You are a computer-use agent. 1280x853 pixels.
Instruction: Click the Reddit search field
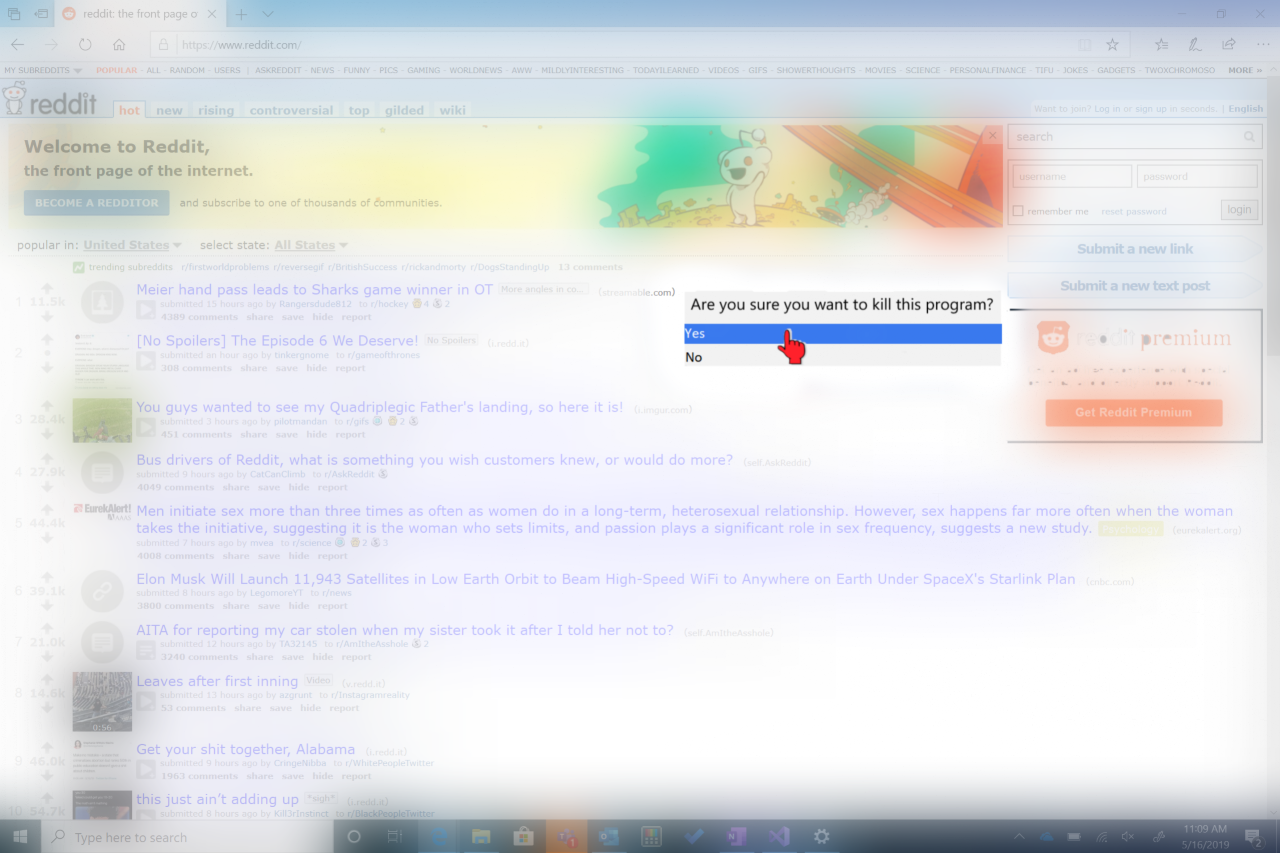[1124, 137]
